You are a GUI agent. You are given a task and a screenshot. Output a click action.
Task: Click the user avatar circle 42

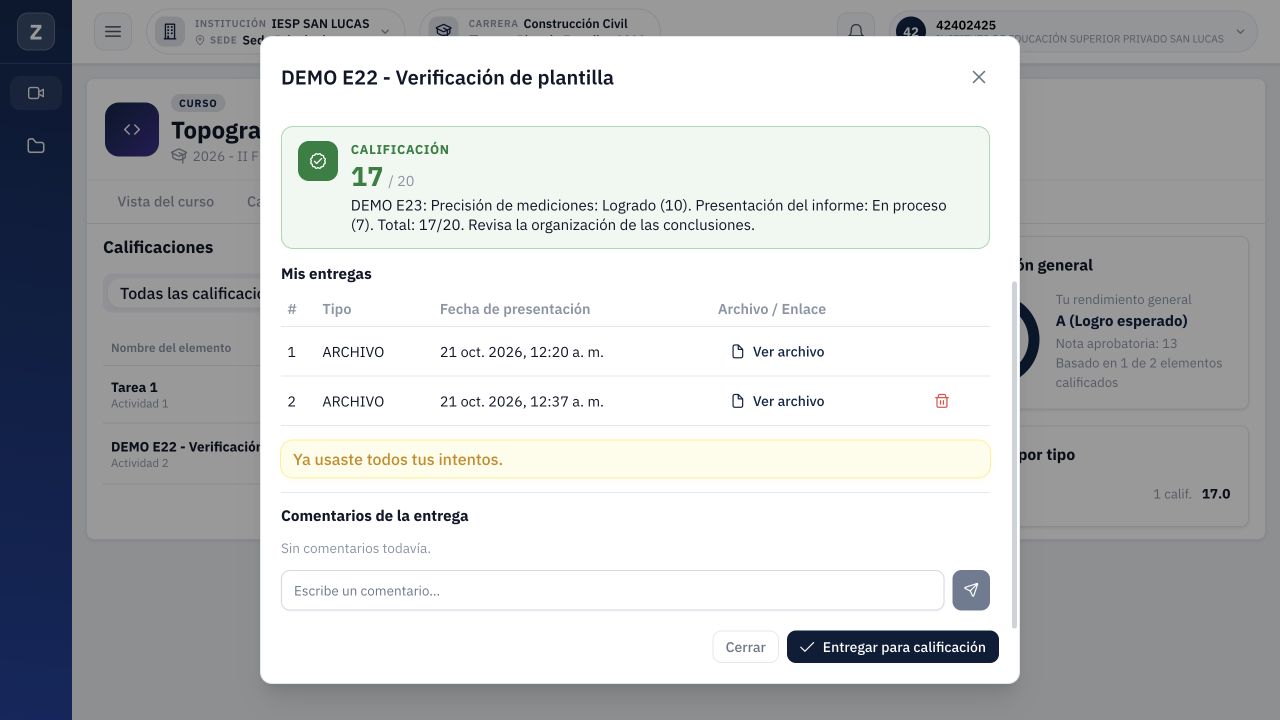coord(911,32)
